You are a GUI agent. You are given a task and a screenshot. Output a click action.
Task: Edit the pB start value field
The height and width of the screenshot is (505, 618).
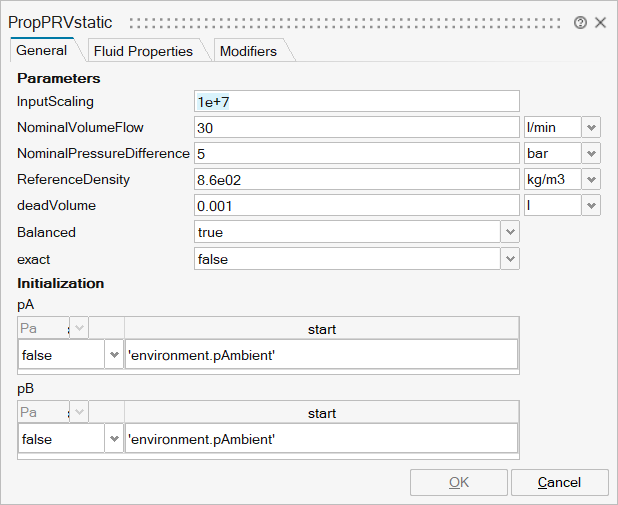coord(320,439)
